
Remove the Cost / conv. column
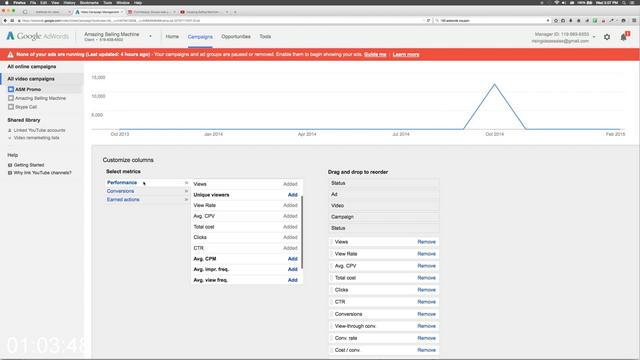427,350
